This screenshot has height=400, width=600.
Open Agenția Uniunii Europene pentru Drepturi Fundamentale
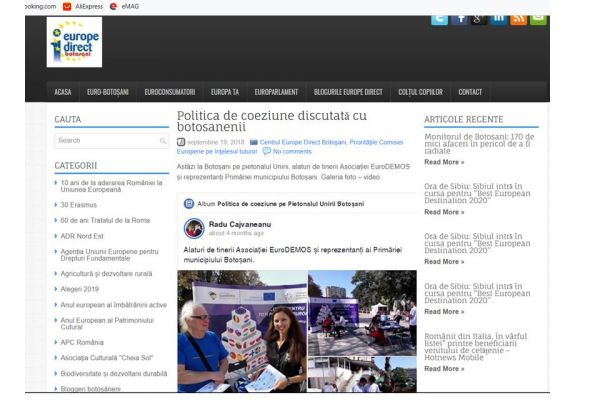point(109,255)
